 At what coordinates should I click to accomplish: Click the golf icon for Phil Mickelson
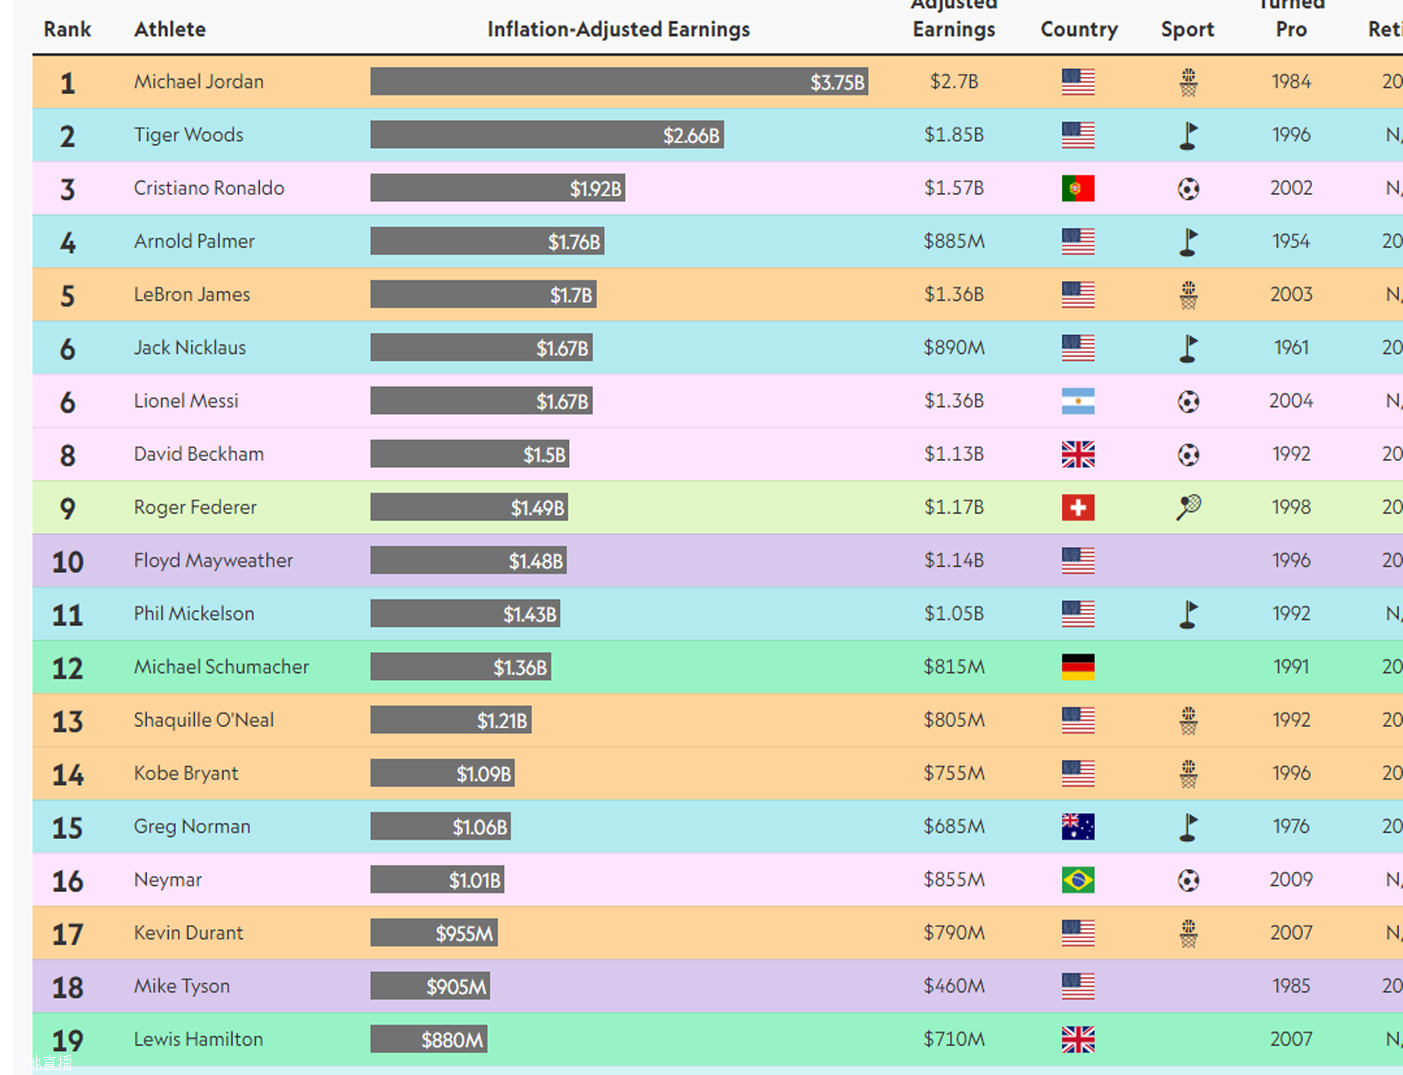(1188, 614)
